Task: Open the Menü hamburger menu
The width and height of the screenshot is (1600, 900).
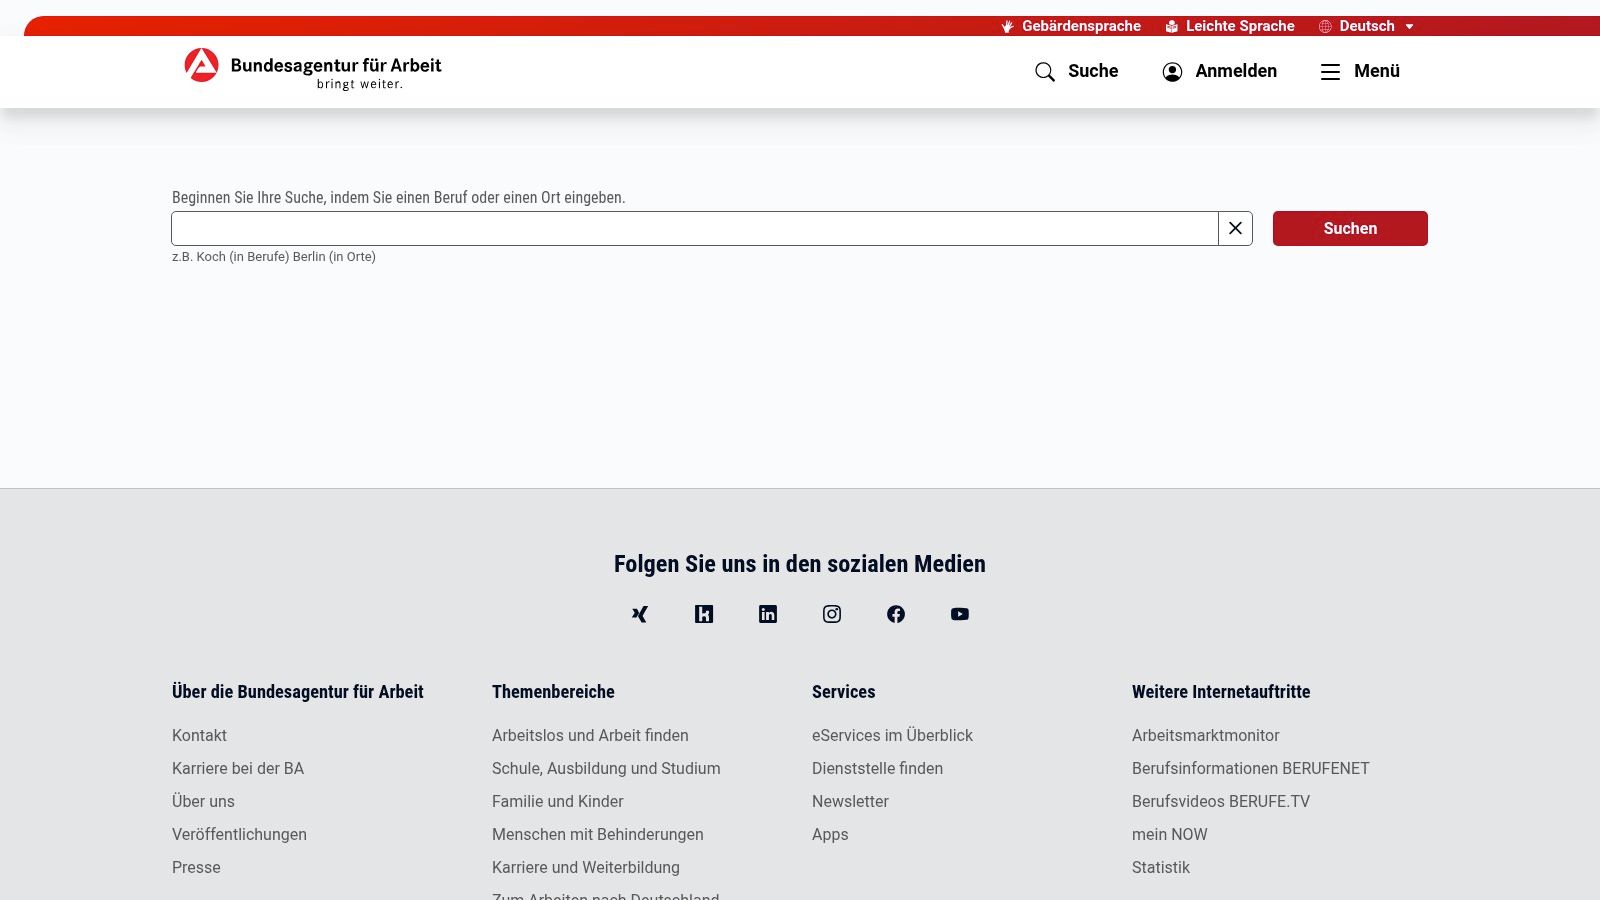Action: 1360,71
